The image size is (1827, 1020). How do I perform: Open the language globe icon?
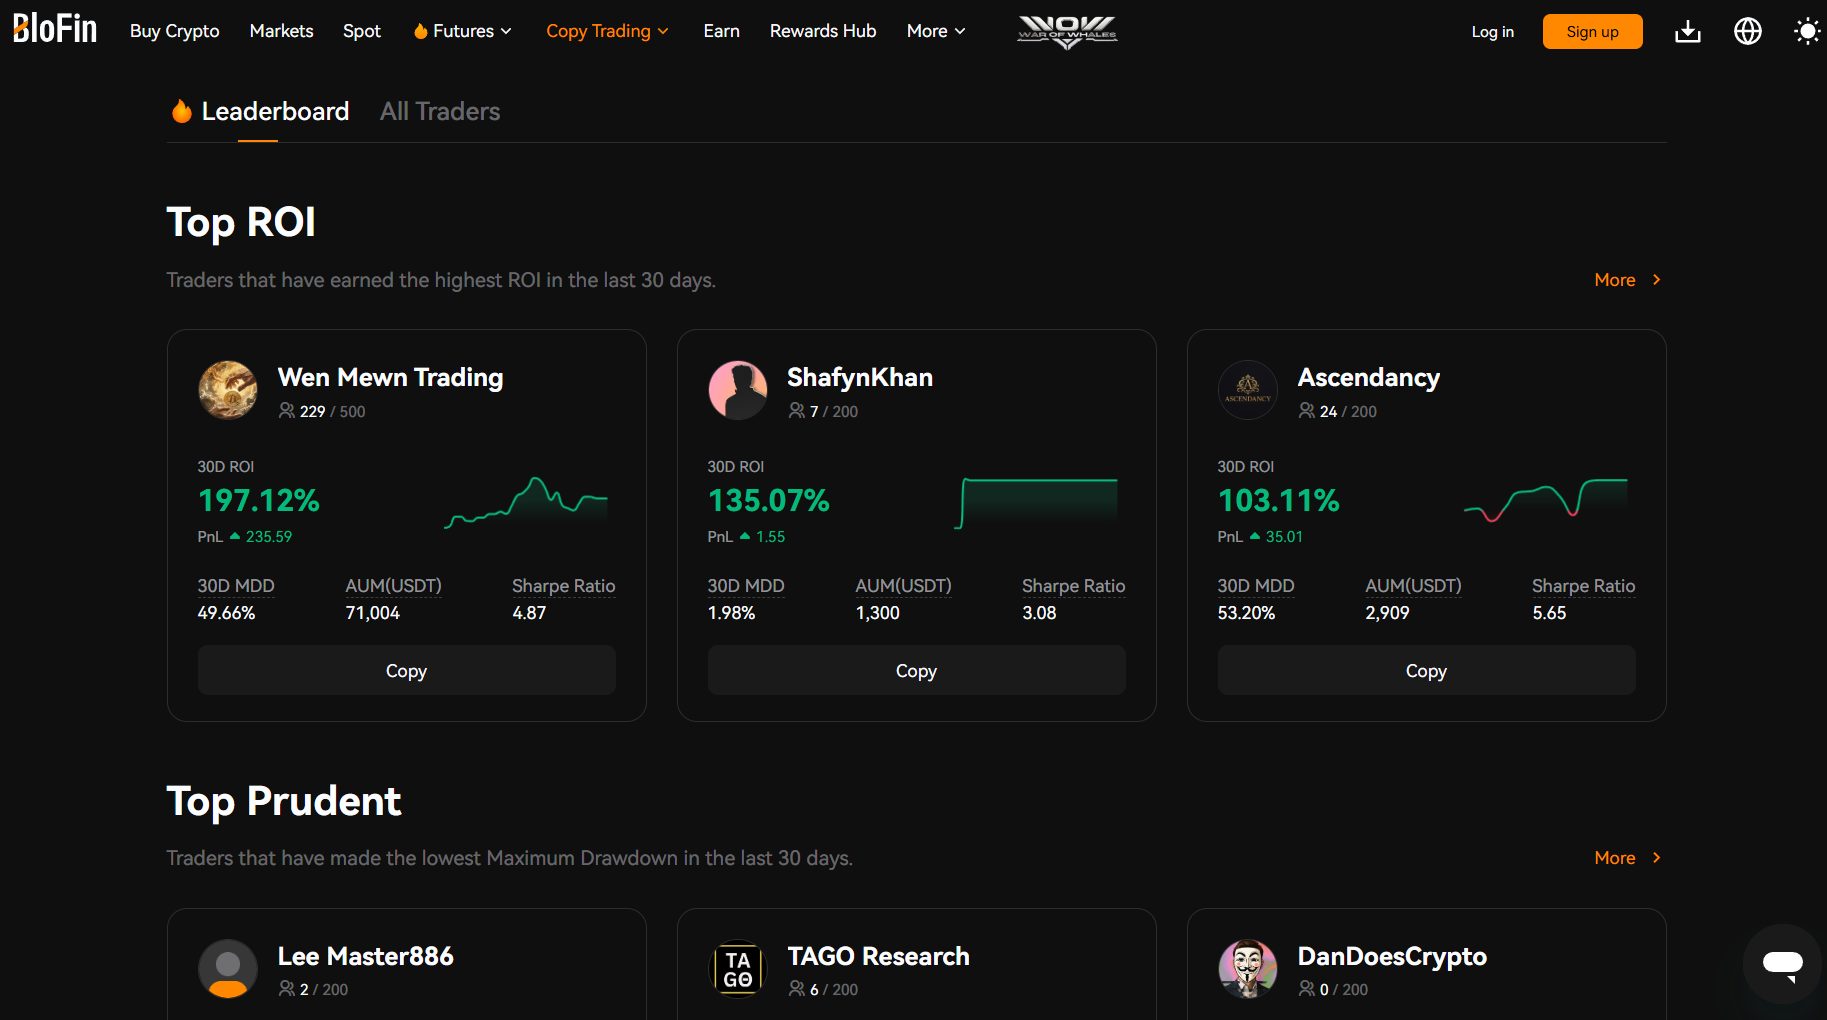1747,32
